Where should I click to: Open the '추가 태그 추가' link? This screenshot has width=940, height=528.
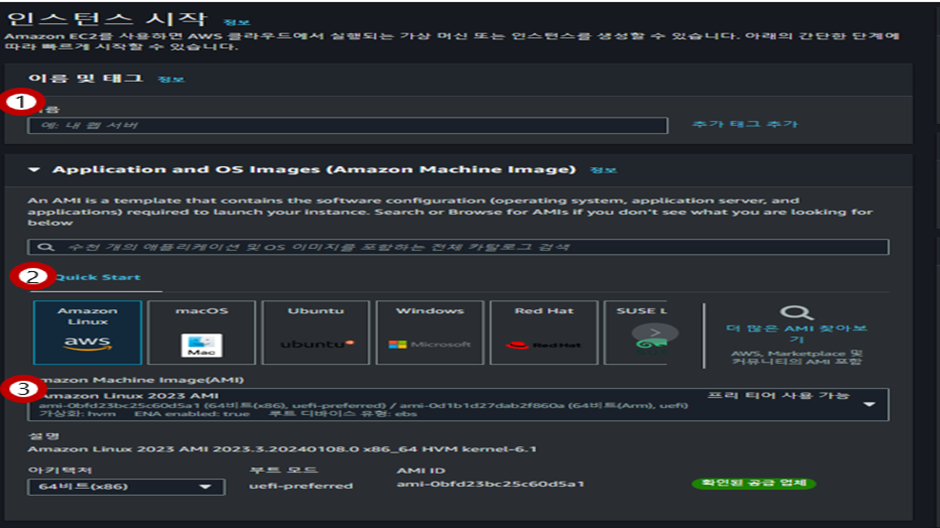pos(745,124)
